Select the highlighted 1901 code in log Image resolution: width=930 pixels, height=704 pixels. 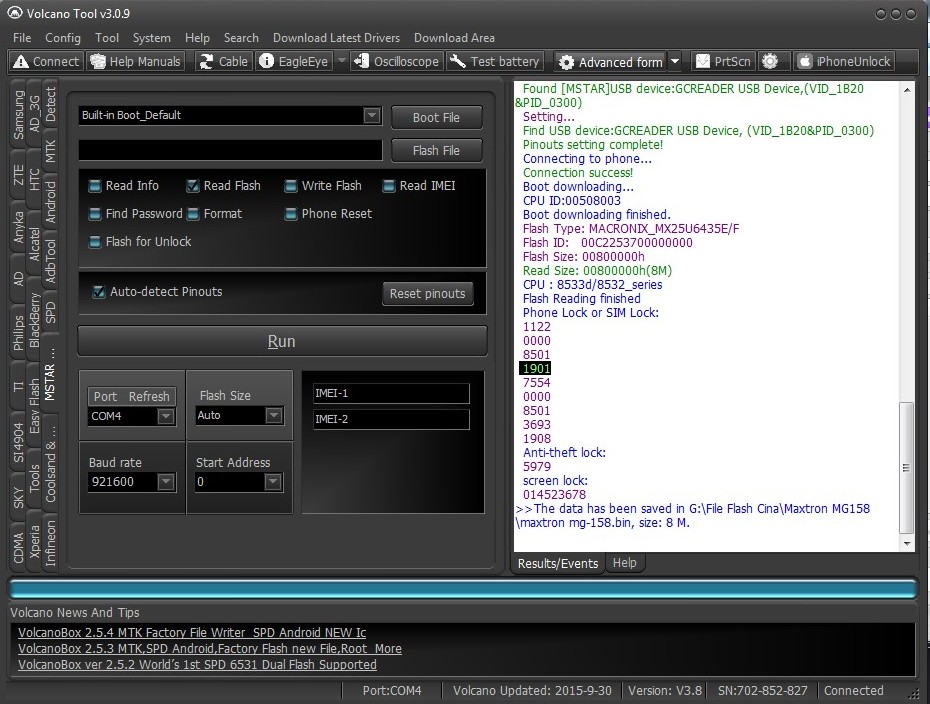pos(536,369)
